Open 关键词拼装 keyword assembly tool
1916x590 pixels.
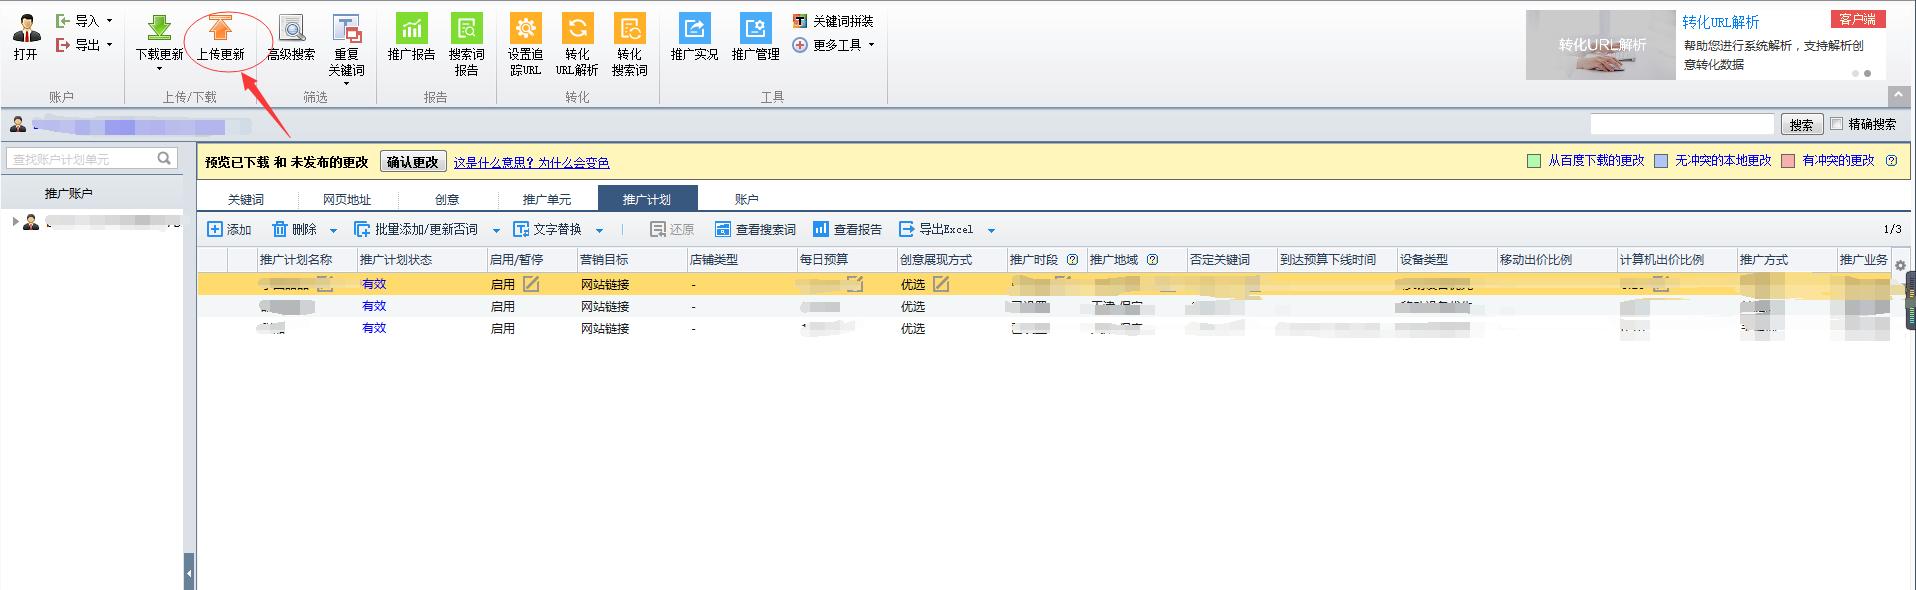click(x=833, y=21)
